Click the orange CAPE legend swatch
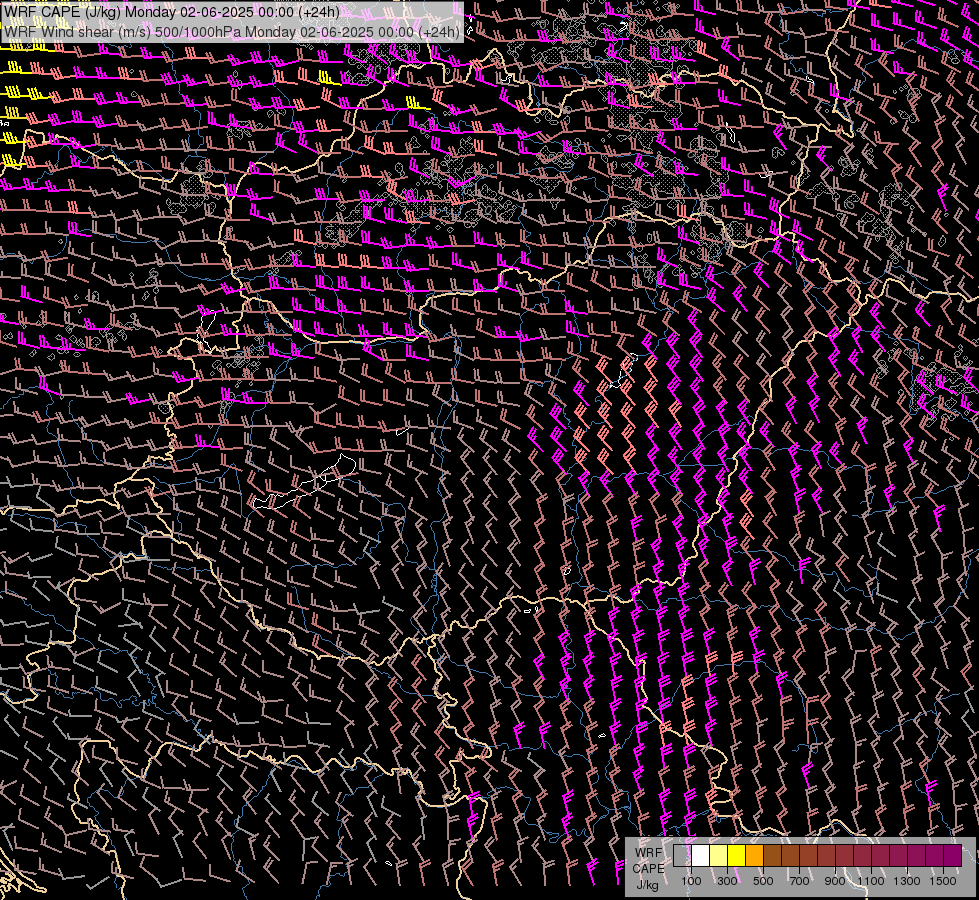The image size is (979, 900). (x=754, y=855)
